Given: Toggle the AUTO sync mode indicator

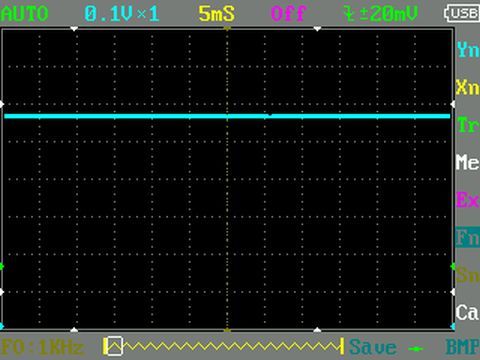Looking at the screenshot, I should [x=25, y=14].
